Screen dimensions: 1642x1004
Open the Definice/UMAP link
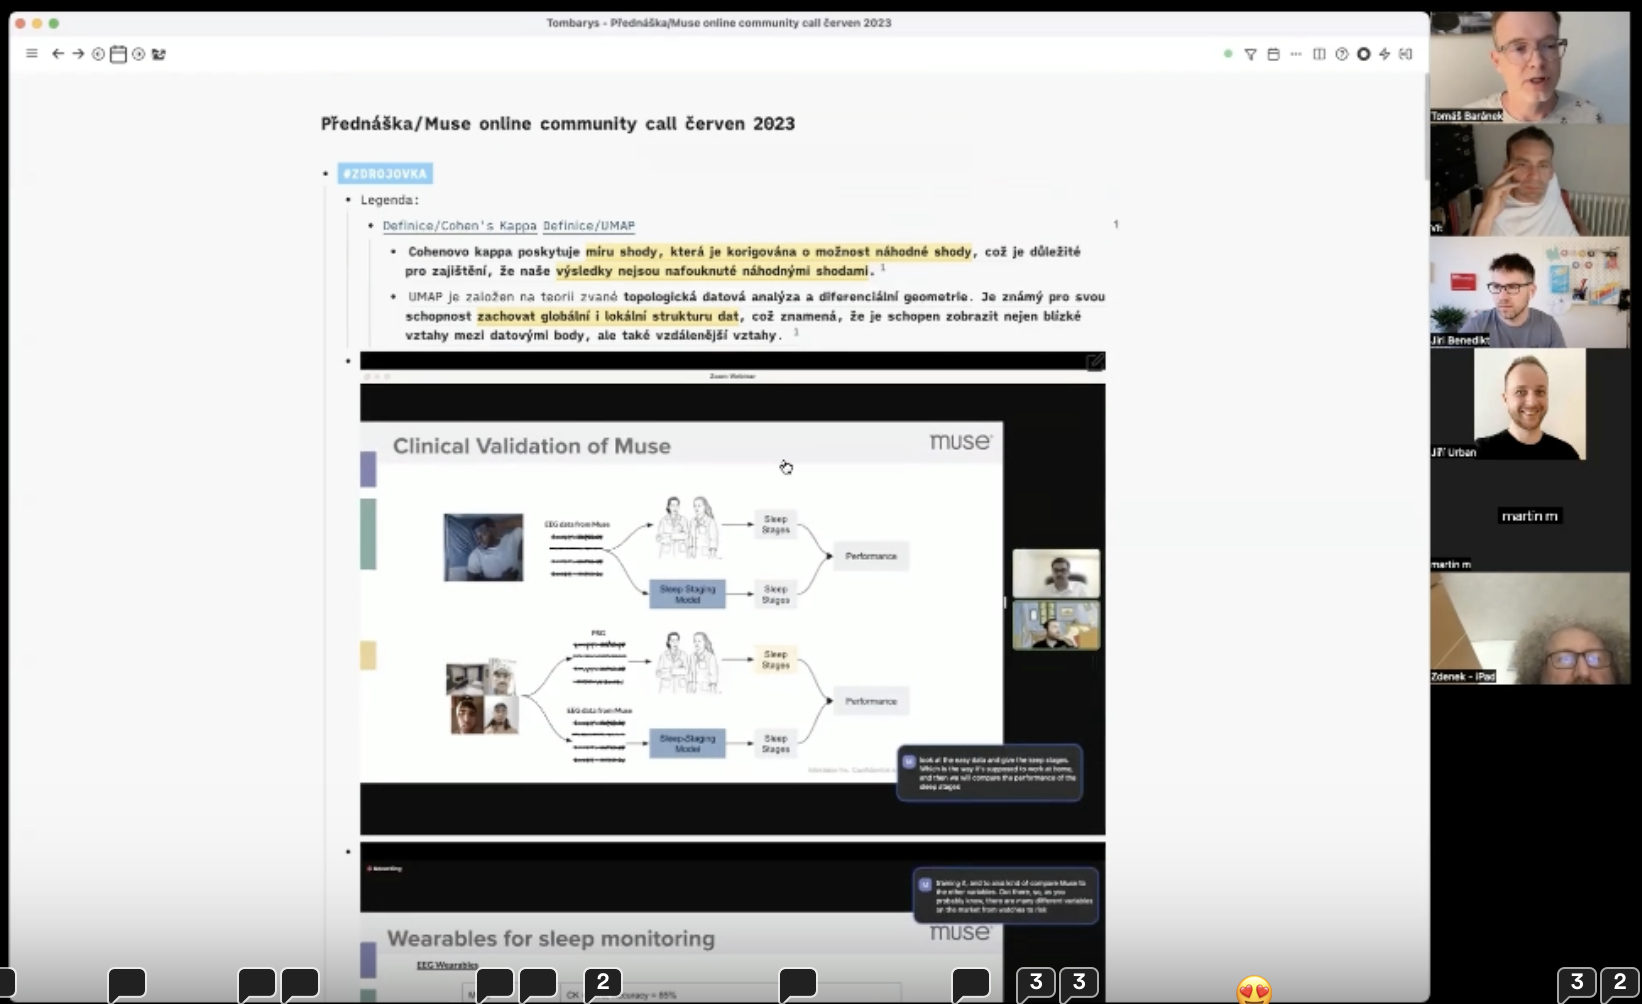(589, 226)
